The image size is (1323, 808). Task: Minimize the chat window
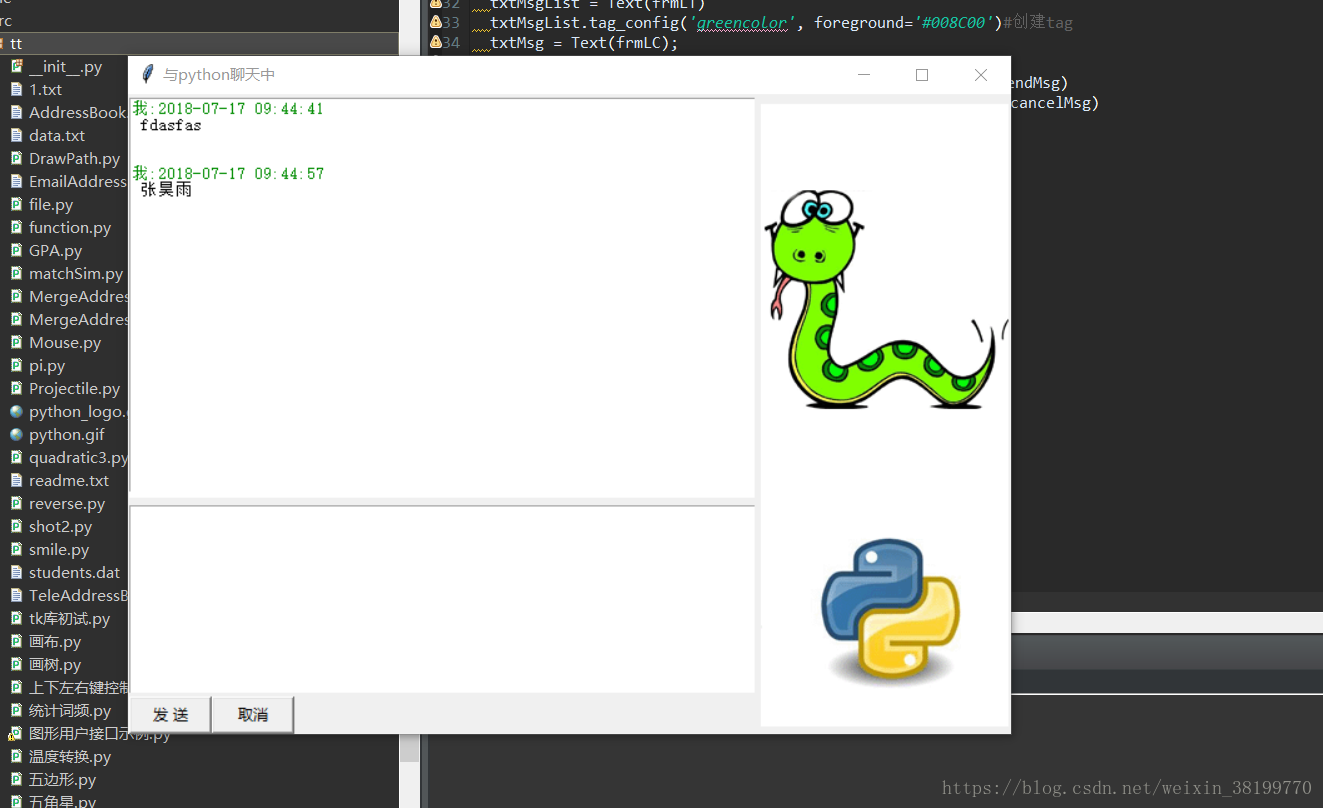point(864,75)
